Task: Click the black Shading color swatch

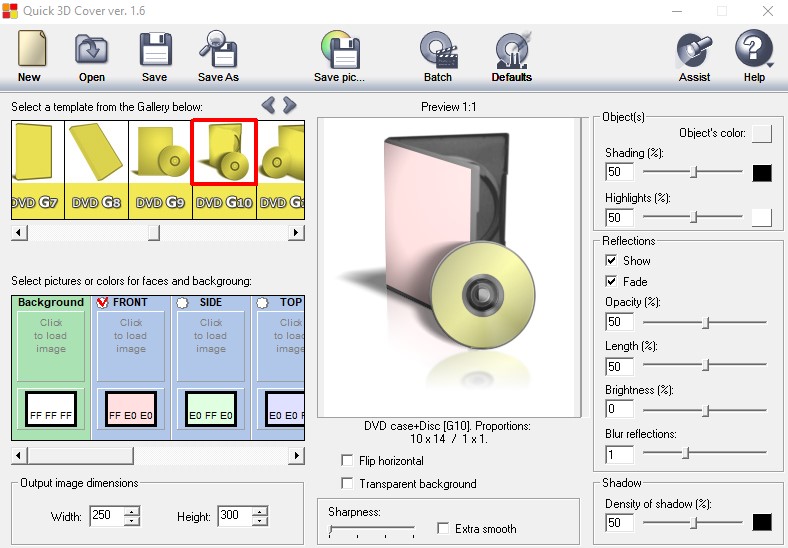Action: click(762, 173)
